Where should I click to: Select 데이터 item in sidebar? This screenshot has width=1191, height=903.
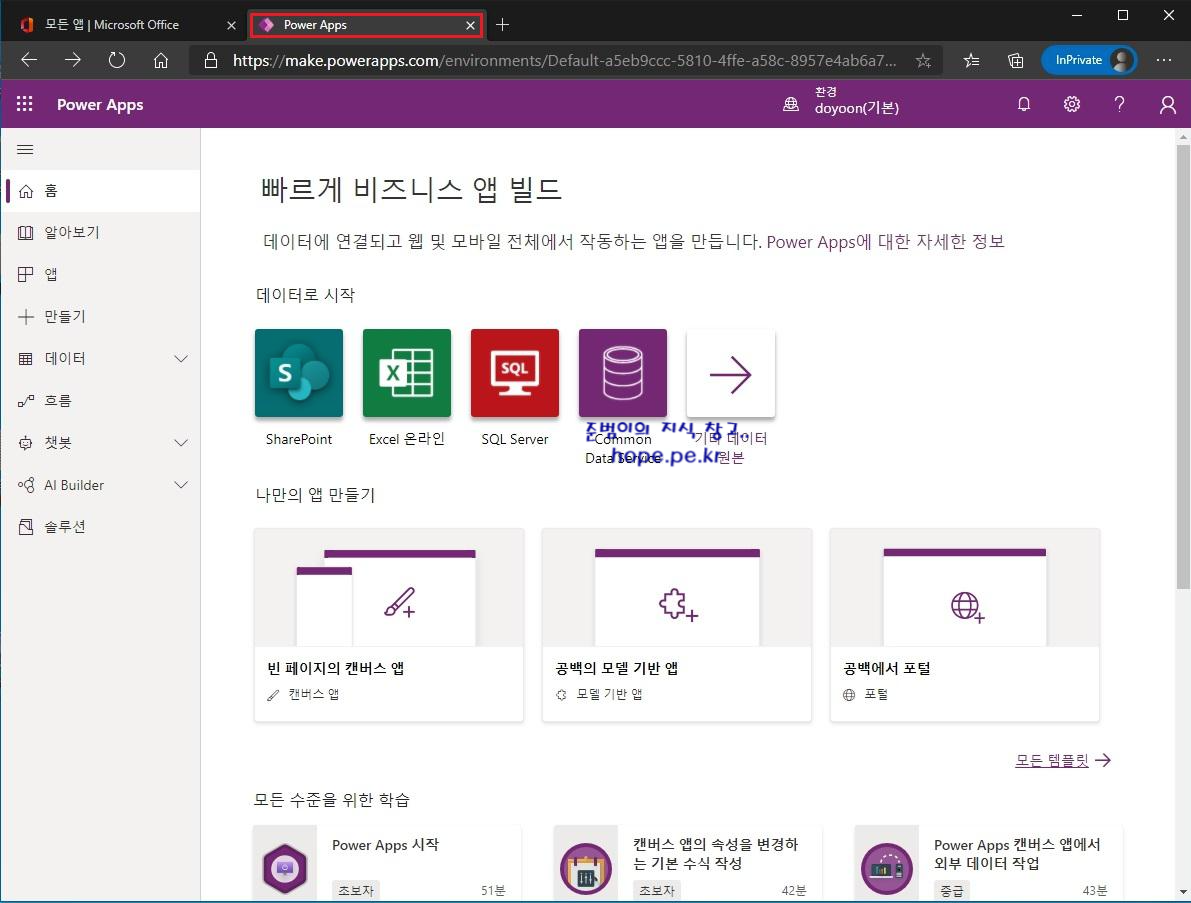click(65, 358)
